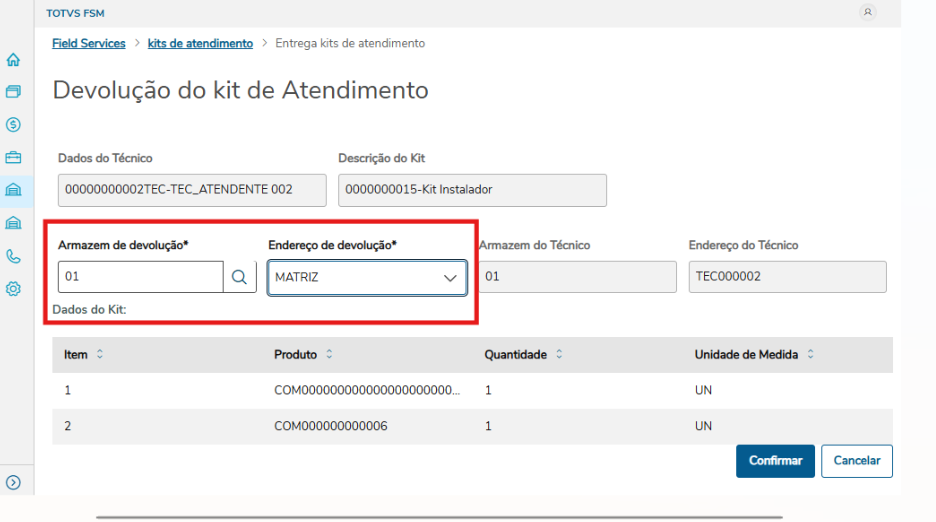Click the Cancelar button
Viewport: 936px width, 522px height.
(x=857, y=461)
